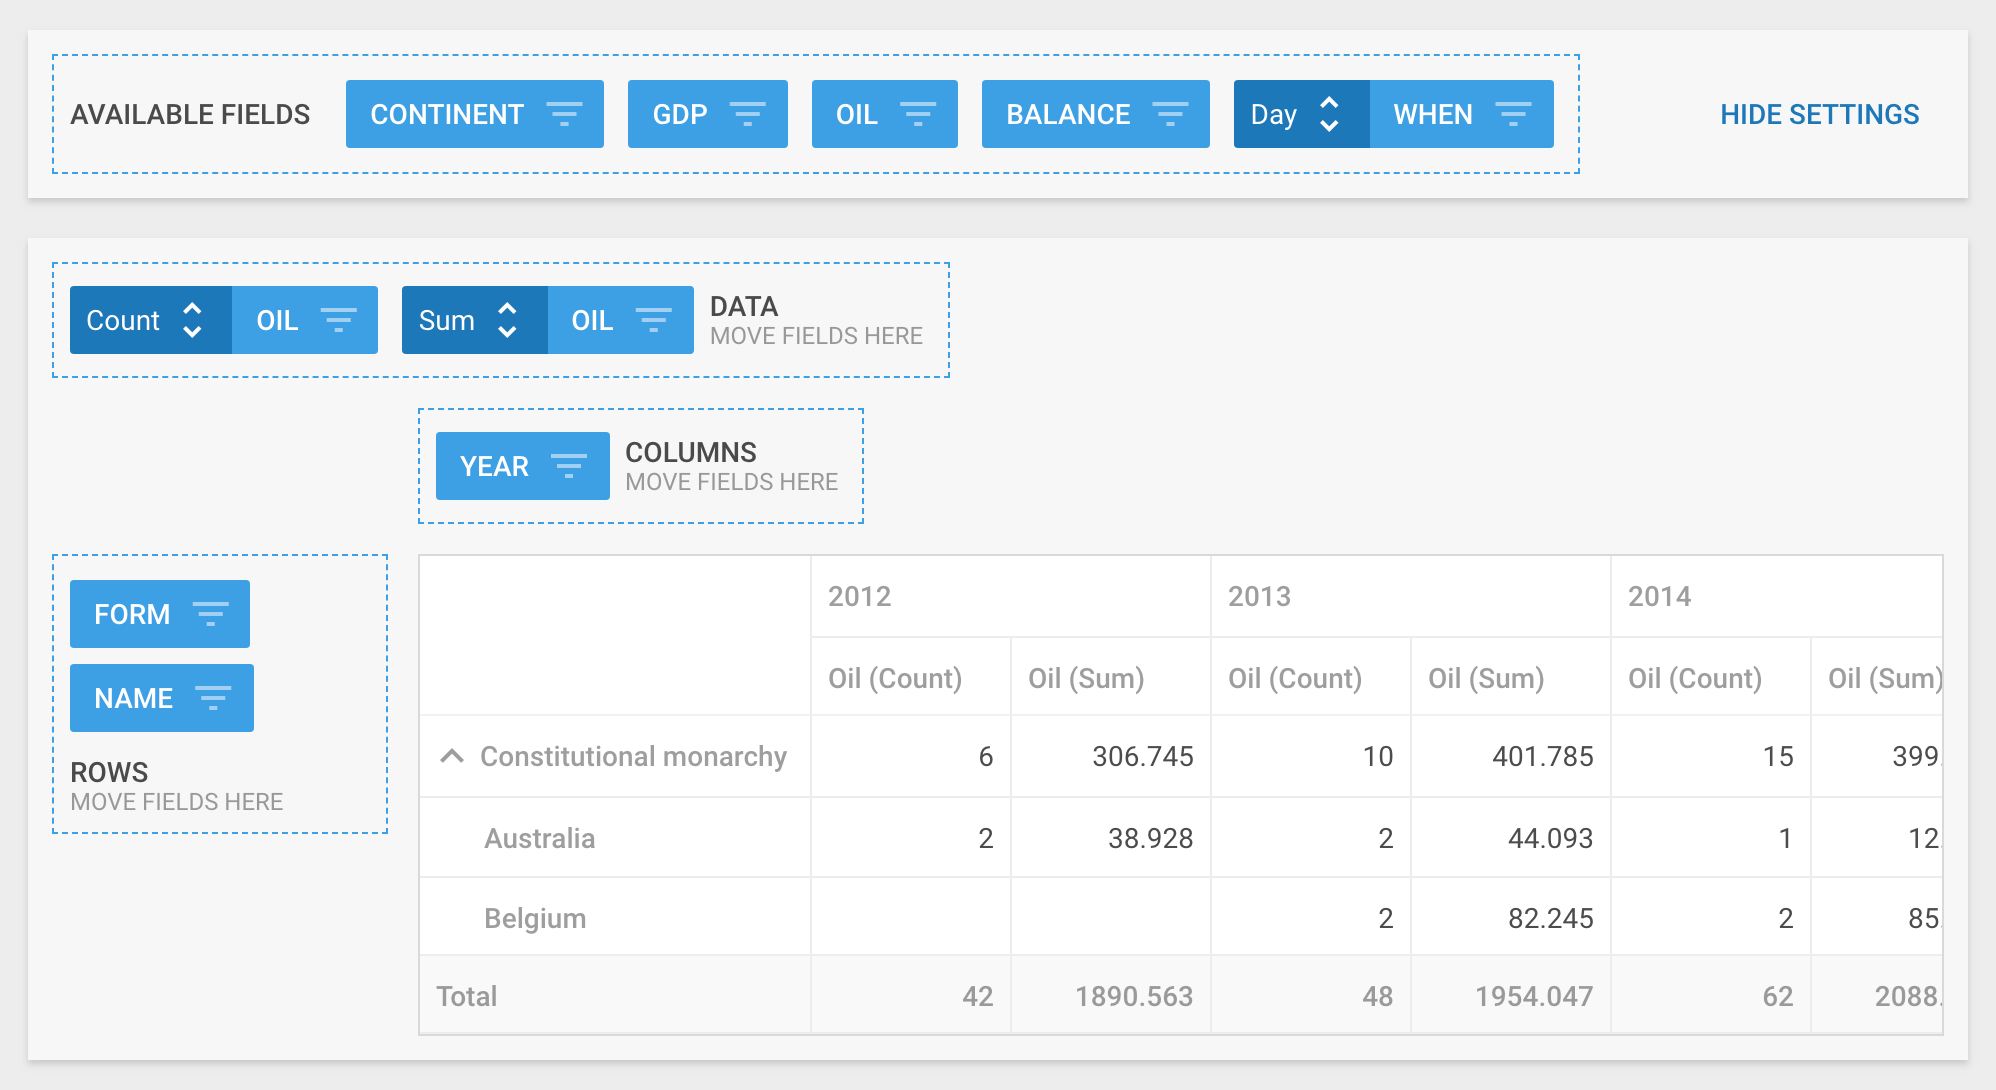Click filter icon on FORM row field
The width and height of the screenshot is (1996, 1090).
pyautogui.click(x=210, y=614)
